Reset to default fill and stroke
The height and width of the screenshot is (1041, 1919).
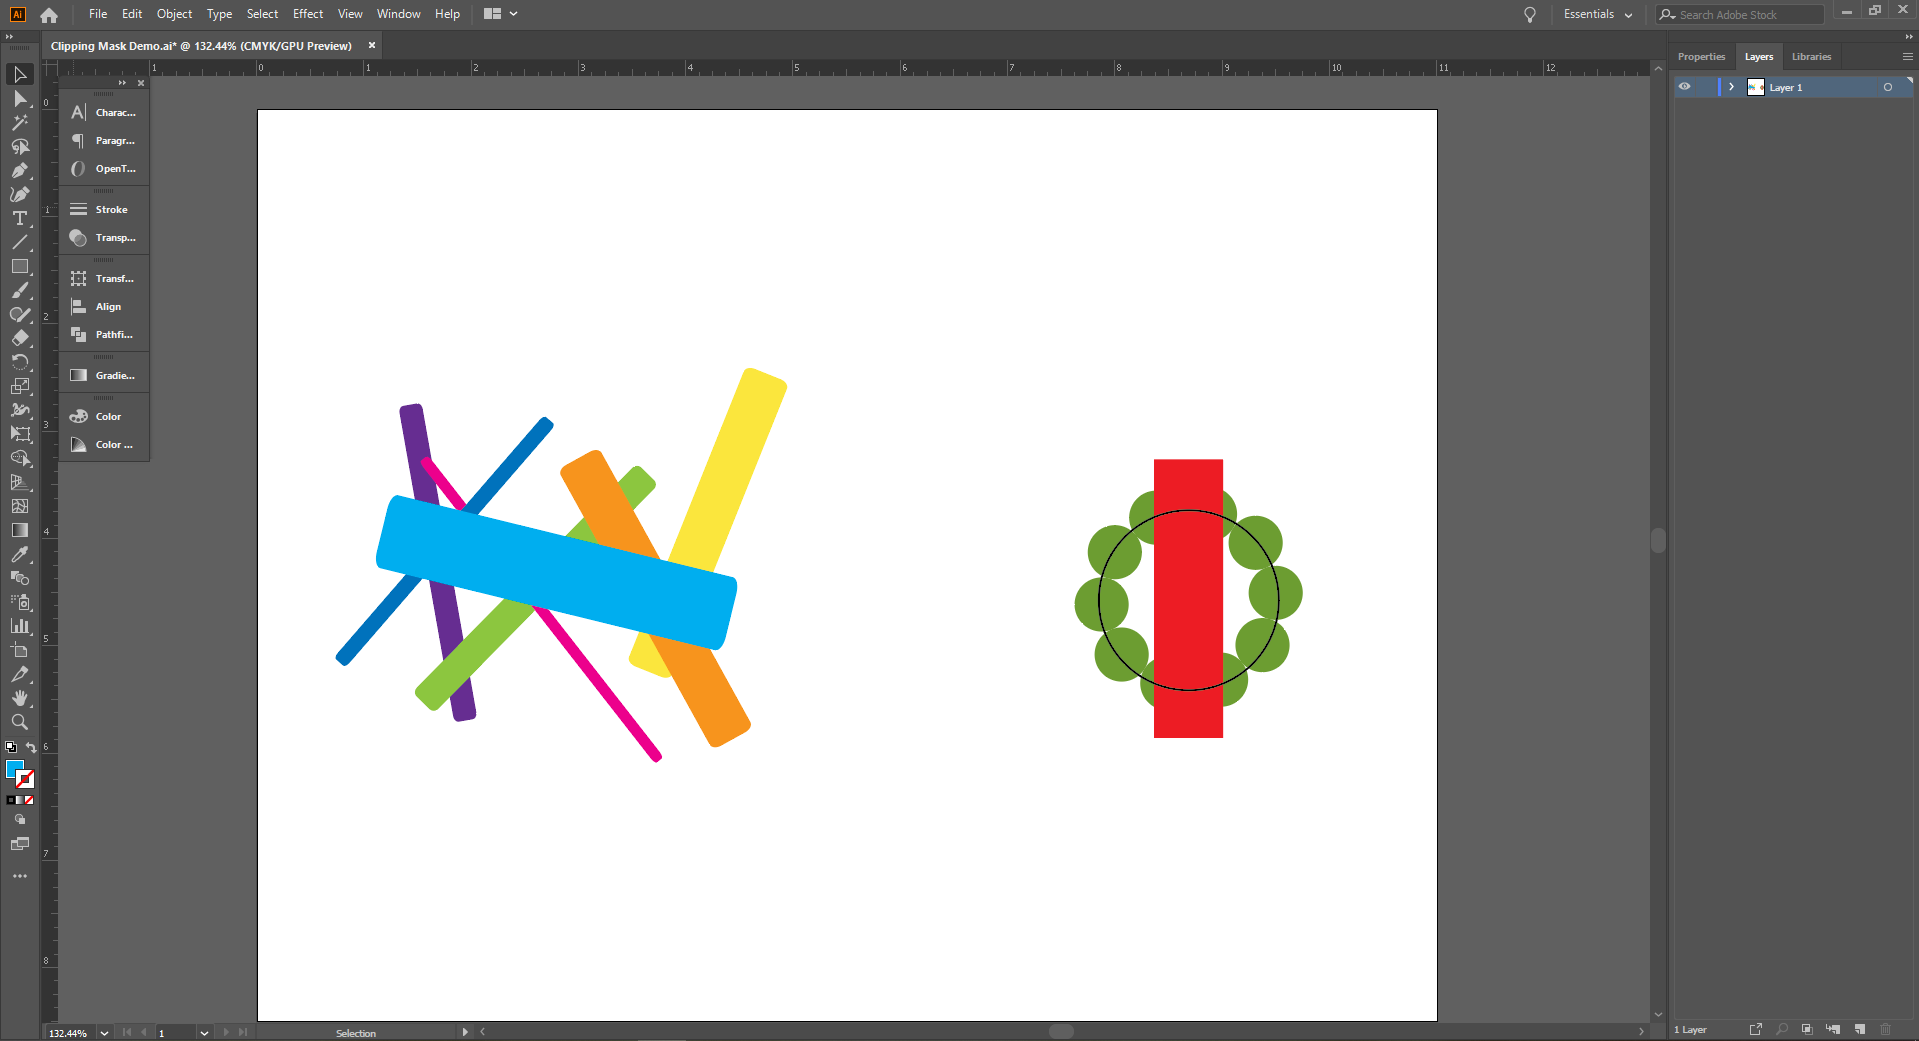point(11,748)
